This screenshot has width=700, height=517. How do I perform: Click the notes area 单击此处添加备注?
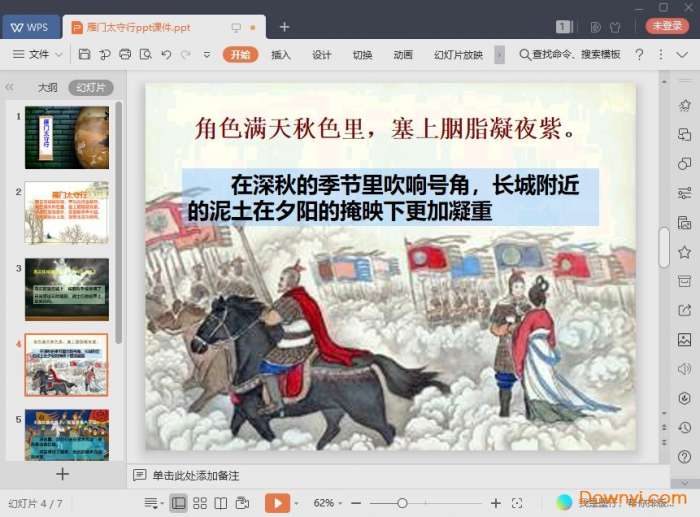[196, 475]
